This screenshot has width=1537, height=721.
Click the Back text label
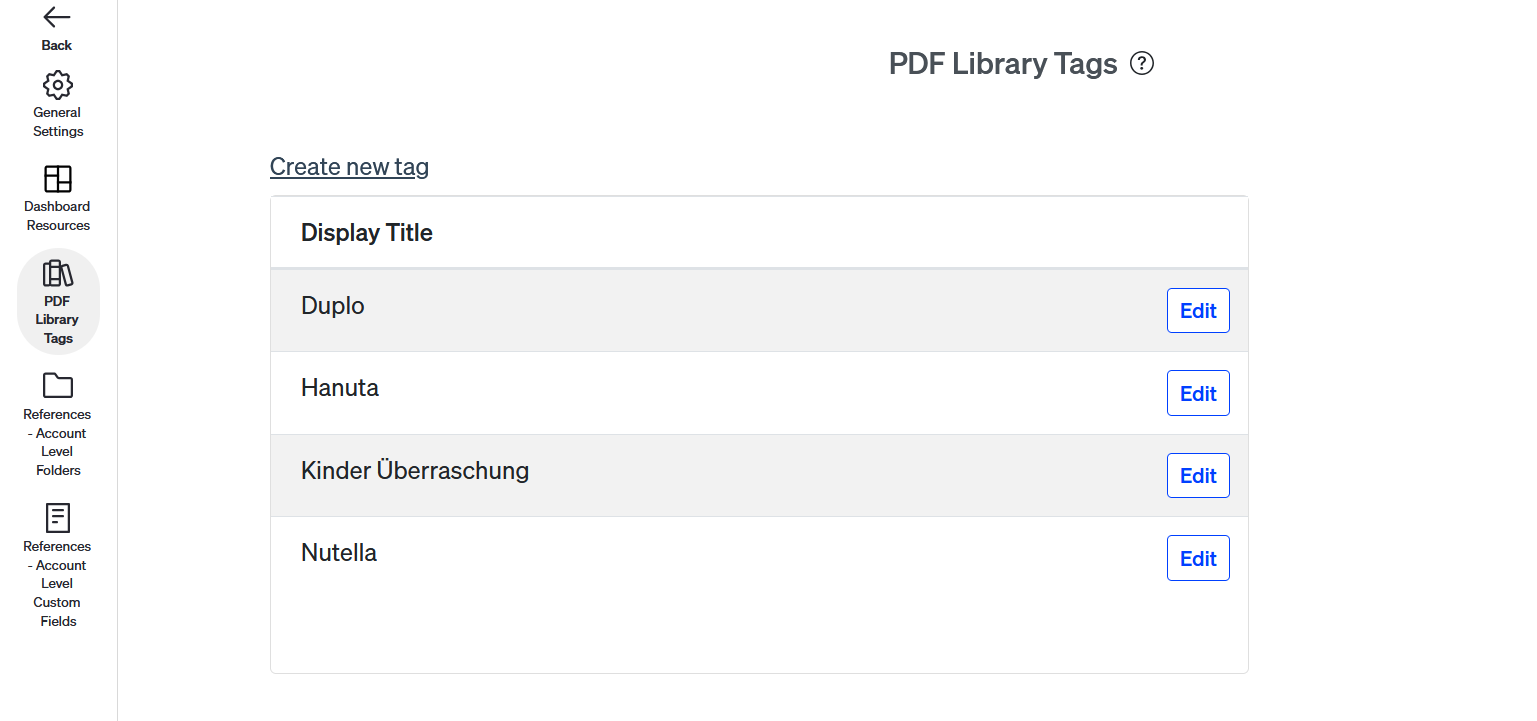(57, 45)
